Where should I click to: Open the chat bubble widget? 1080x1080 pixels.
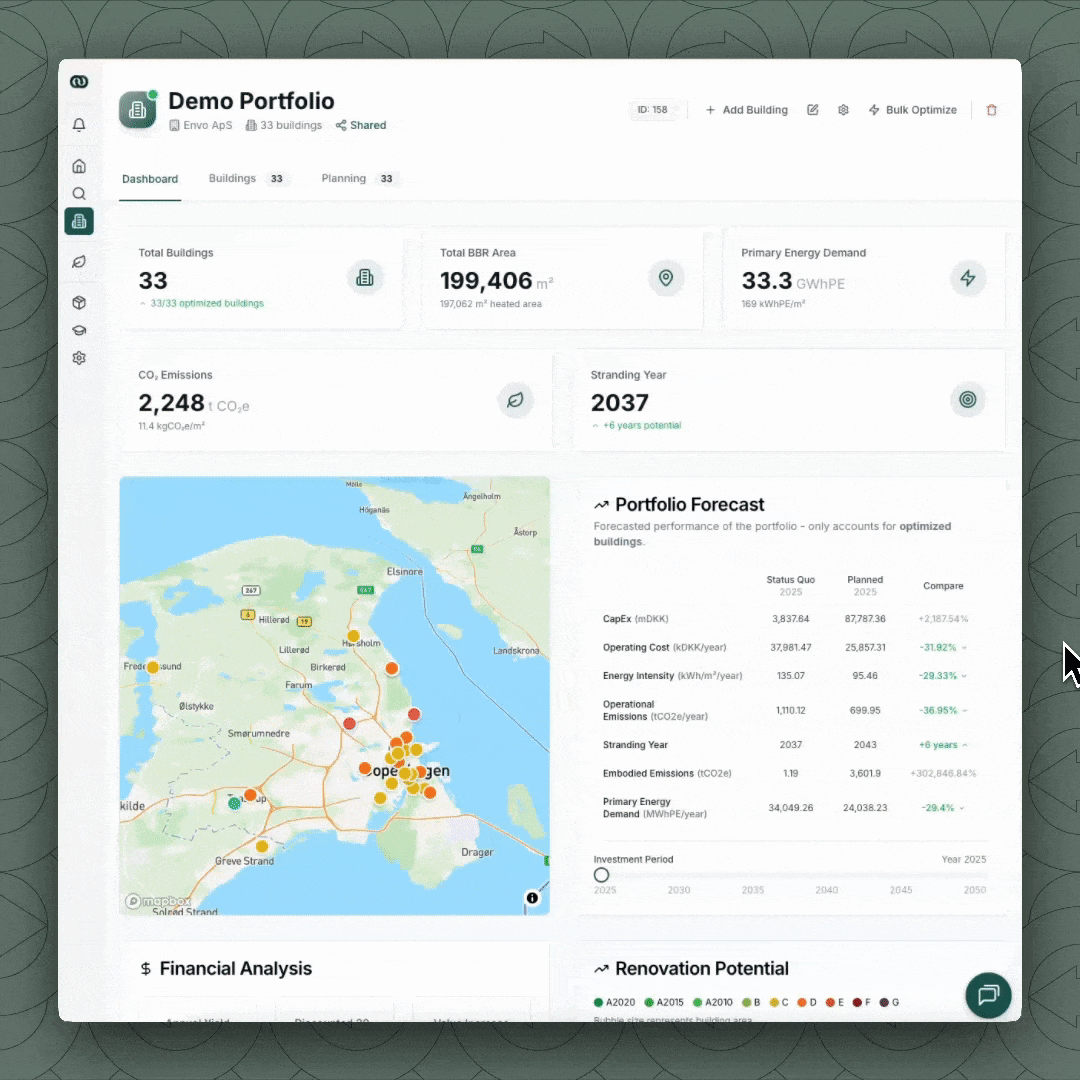[988, 995]
